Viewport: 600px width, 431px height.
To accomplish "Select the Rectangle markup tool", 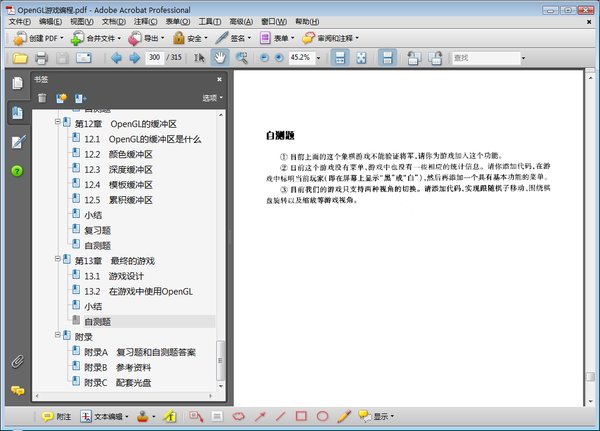I will [x=301, y=416].
